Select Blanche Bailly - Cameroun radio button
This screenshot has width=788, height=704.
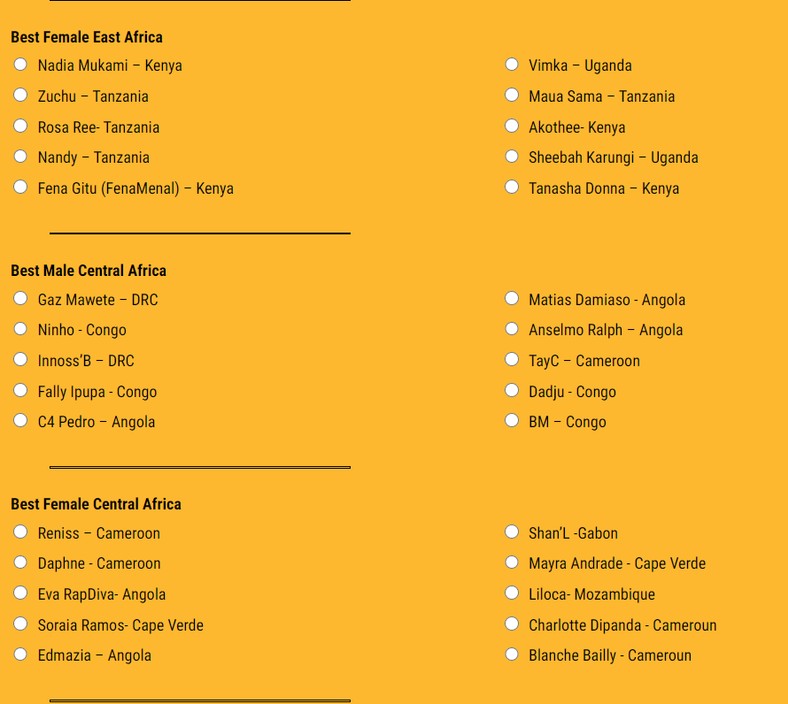click(x=511, y=654)
